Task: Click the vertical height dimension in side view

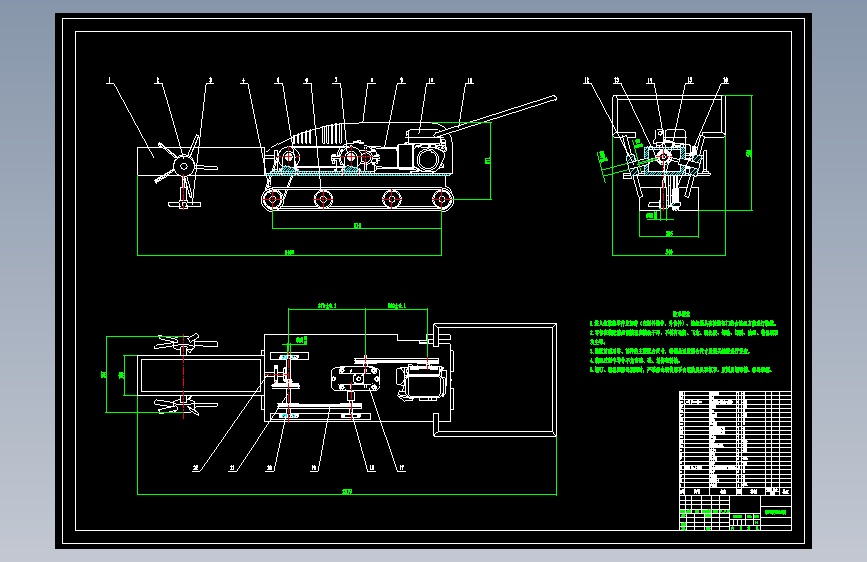Action: tap(488, 160)
